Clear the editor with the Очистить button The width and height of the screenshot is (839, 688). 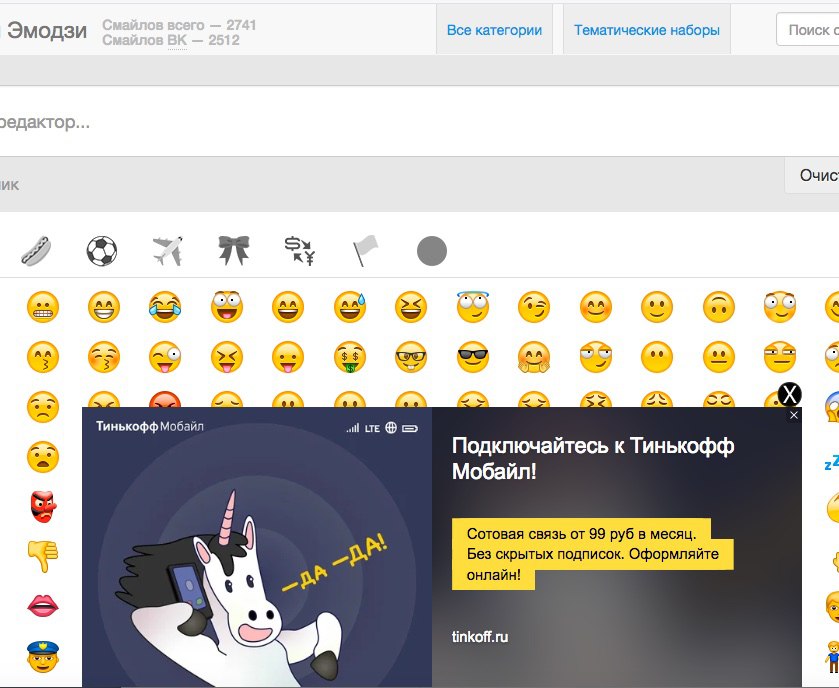coord(812,175)
